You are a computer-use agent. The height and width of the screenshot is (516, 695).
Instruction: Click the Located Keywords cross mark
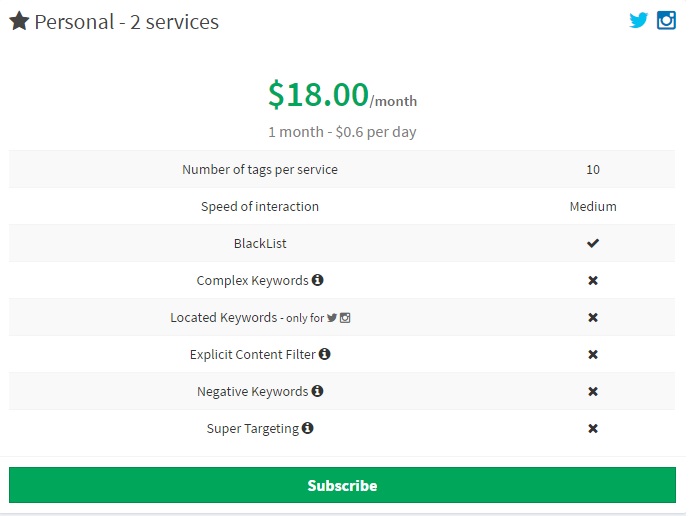[x=593, y=318]
